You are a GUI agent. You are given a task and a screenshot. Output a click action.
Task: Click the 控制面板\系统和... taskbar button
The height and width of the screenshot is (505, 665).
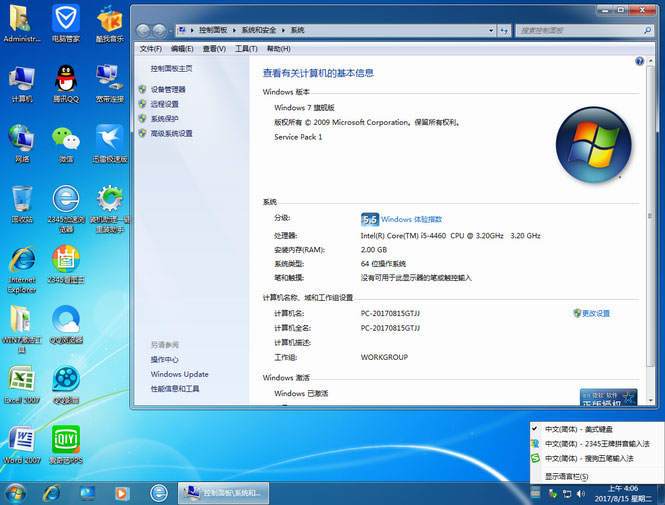pos(224,494)
